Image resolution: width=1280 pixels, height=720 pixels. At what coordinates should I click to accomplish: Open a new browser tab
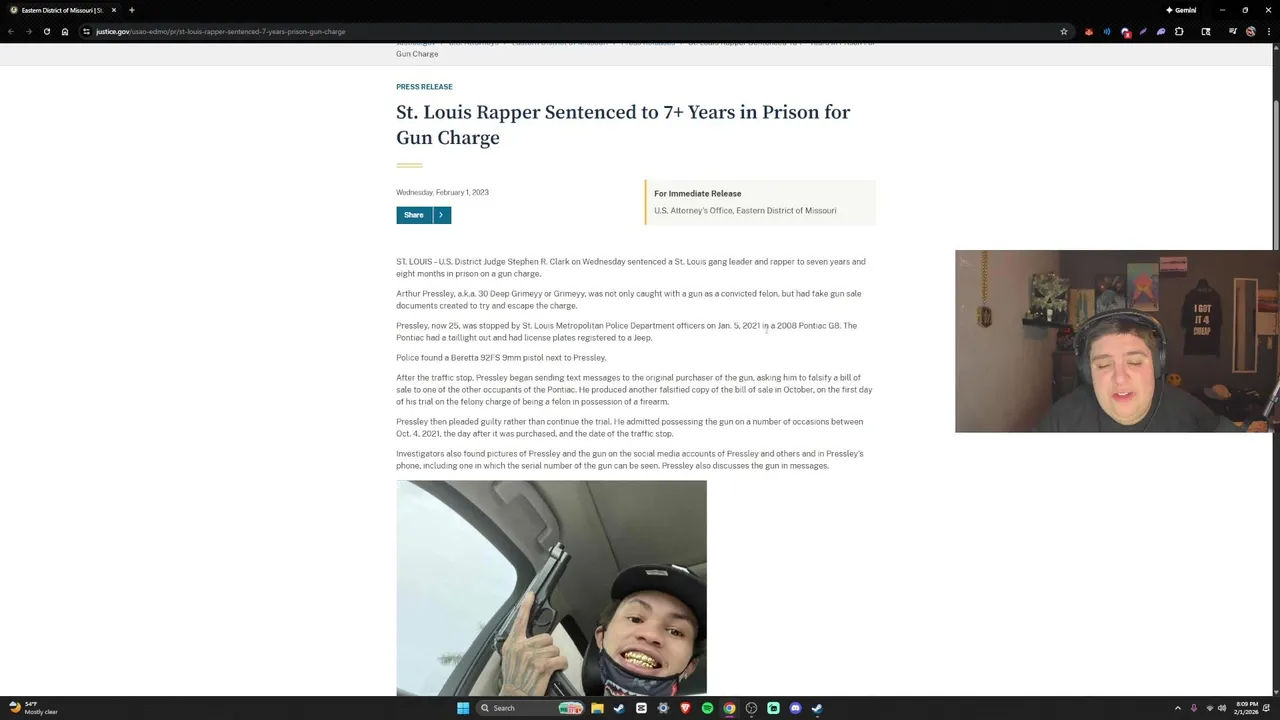pyautogui.click(x=131, y=10)
